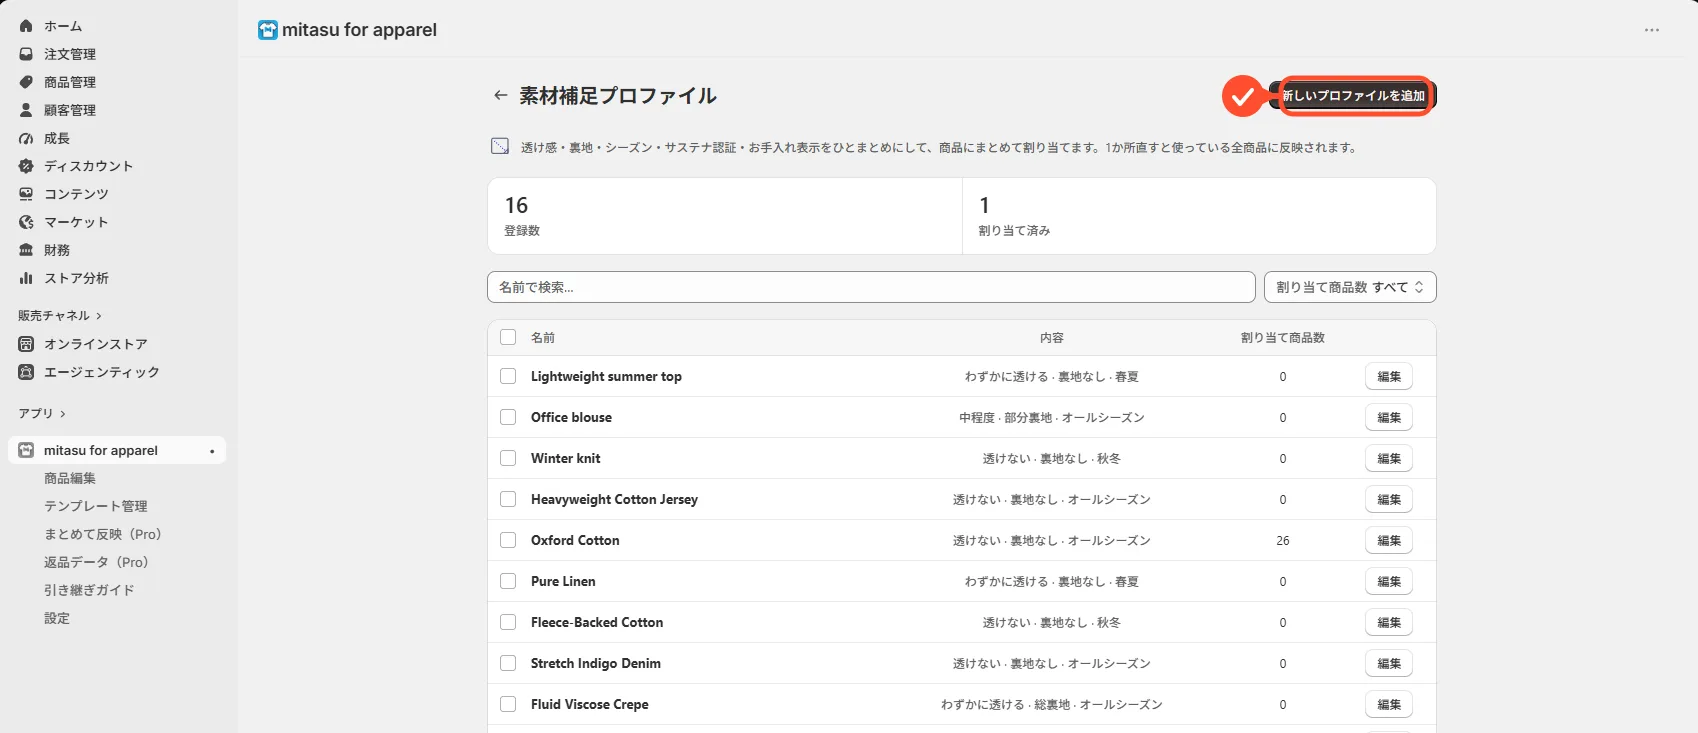Edit the Winter knit profile
This screenshot has width=1698, height=733.
(1389, 458)
